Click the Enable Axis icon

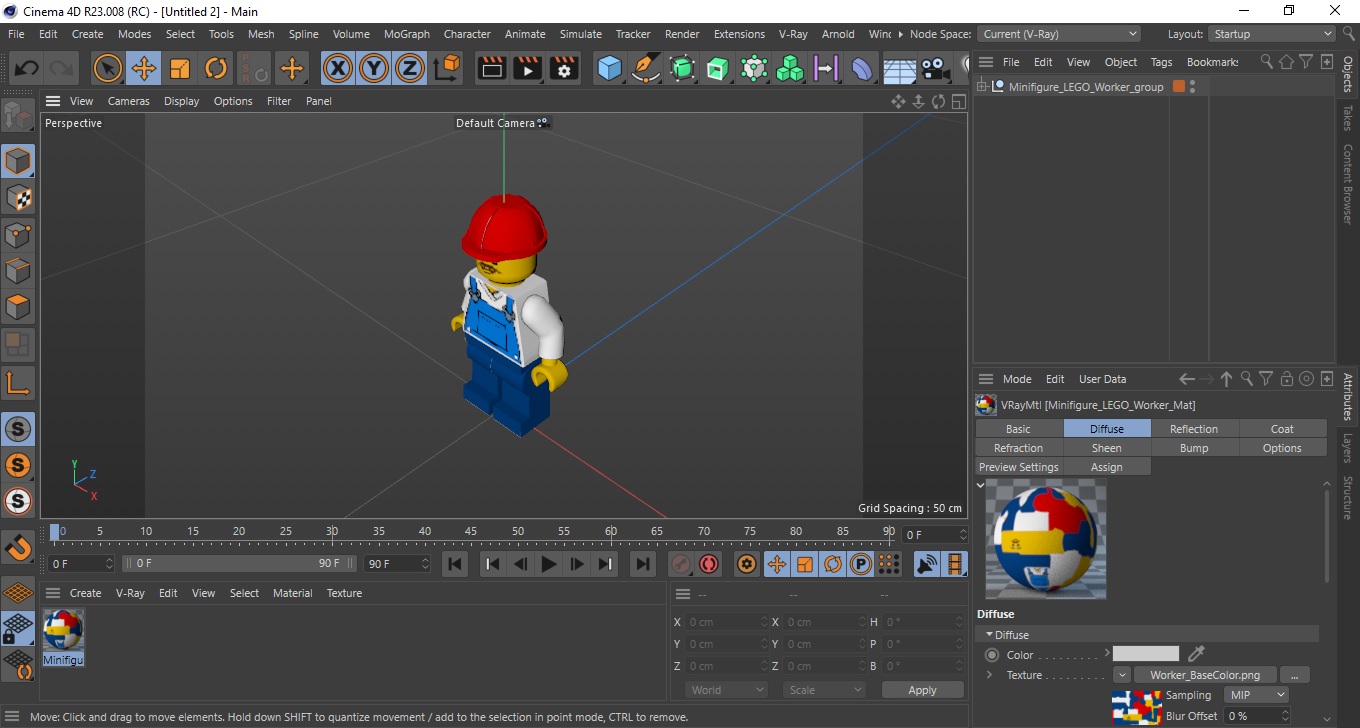(18, 382)
